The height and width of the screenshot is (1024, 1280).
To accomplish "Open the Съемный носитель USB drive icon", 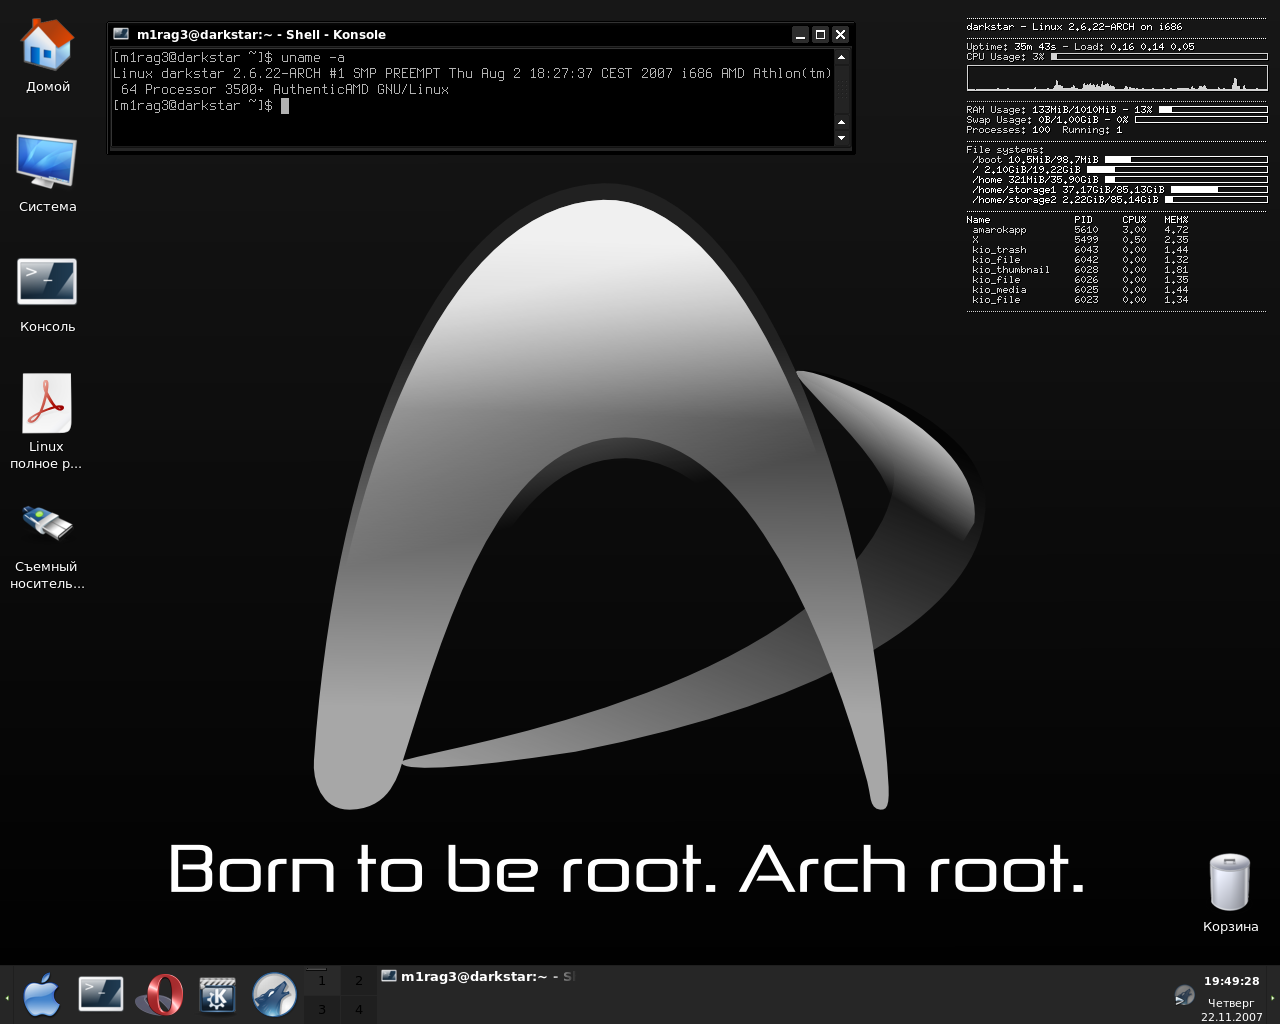I will pos(47,545).
